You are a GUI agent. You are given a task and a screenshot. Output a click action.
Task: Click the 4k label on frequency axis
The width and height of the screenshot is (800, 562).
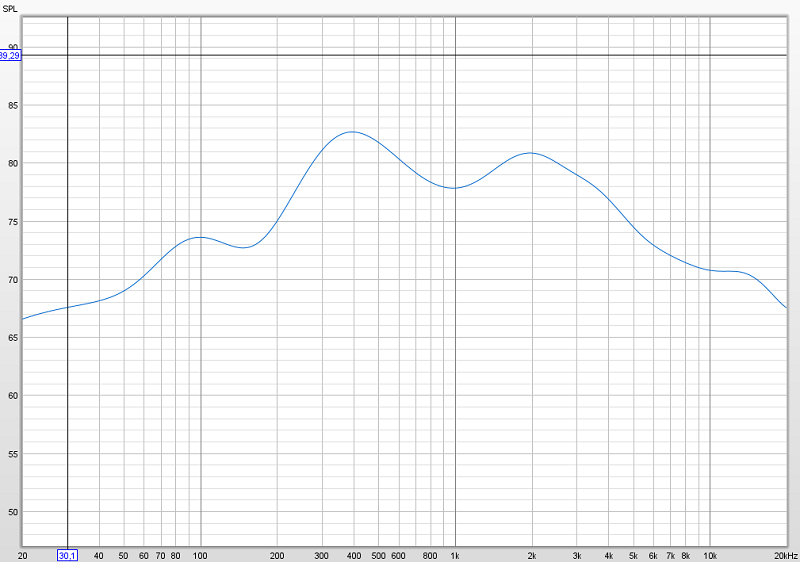[608, 556]
